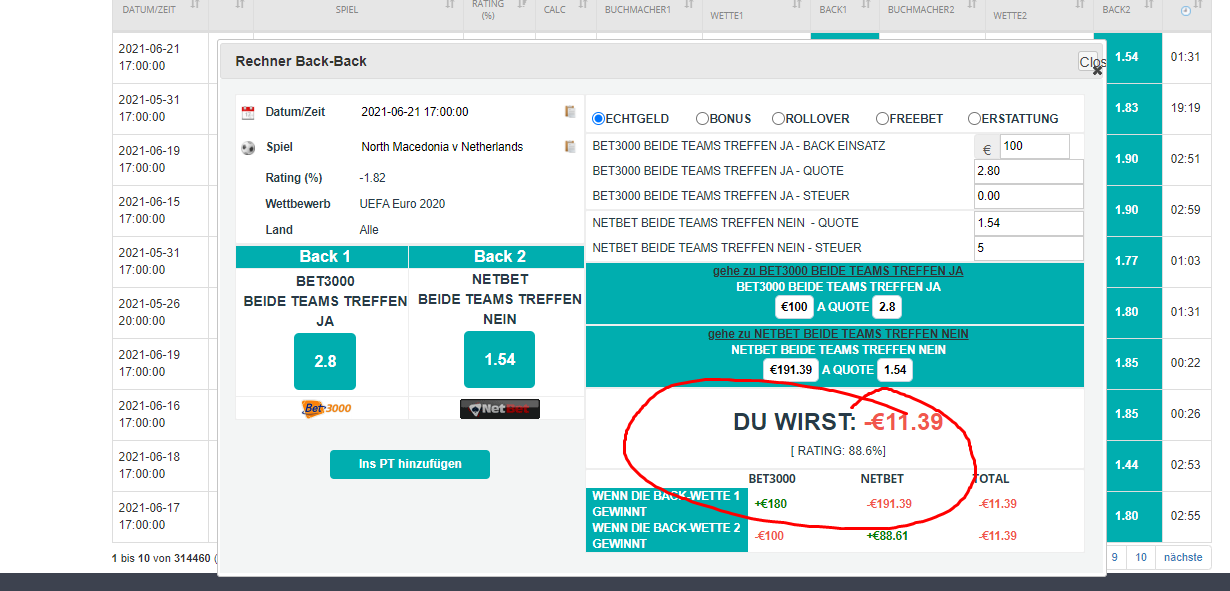The image size is (1230, 591).
Task: Click the time cell 02:55 in the last column
Action: point(1185,516)
